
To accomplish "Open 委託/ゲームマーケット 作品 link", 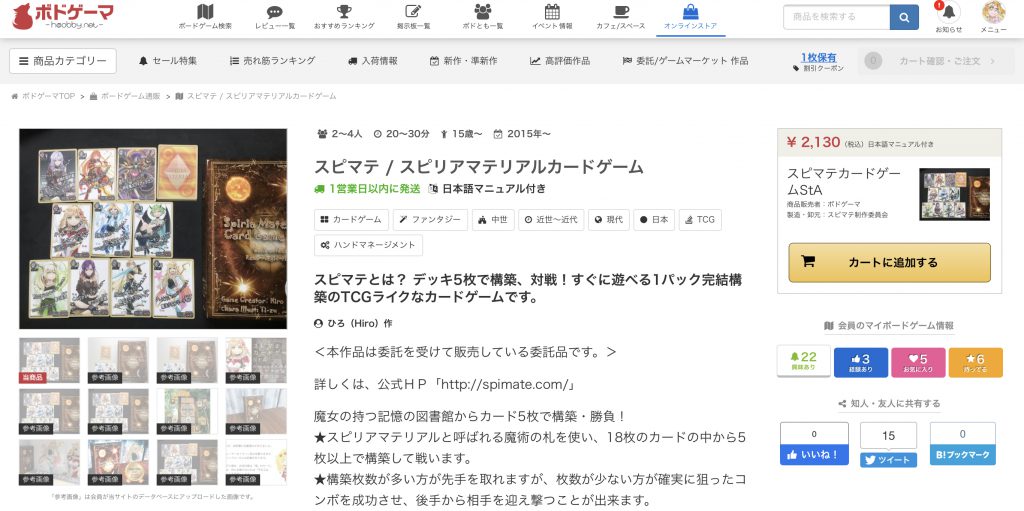I will pos(685,61).
